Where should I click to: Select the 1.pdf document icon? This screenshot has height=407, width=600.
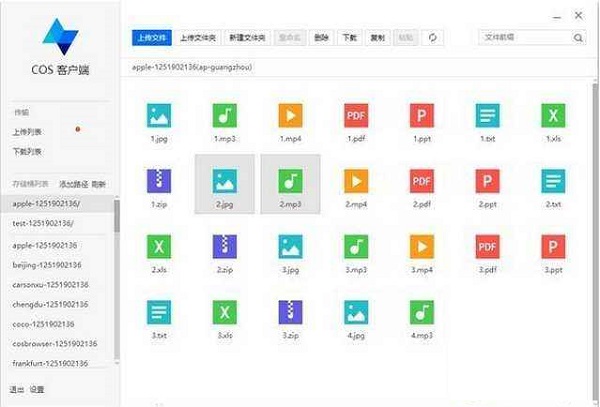[x=356, y=115]
